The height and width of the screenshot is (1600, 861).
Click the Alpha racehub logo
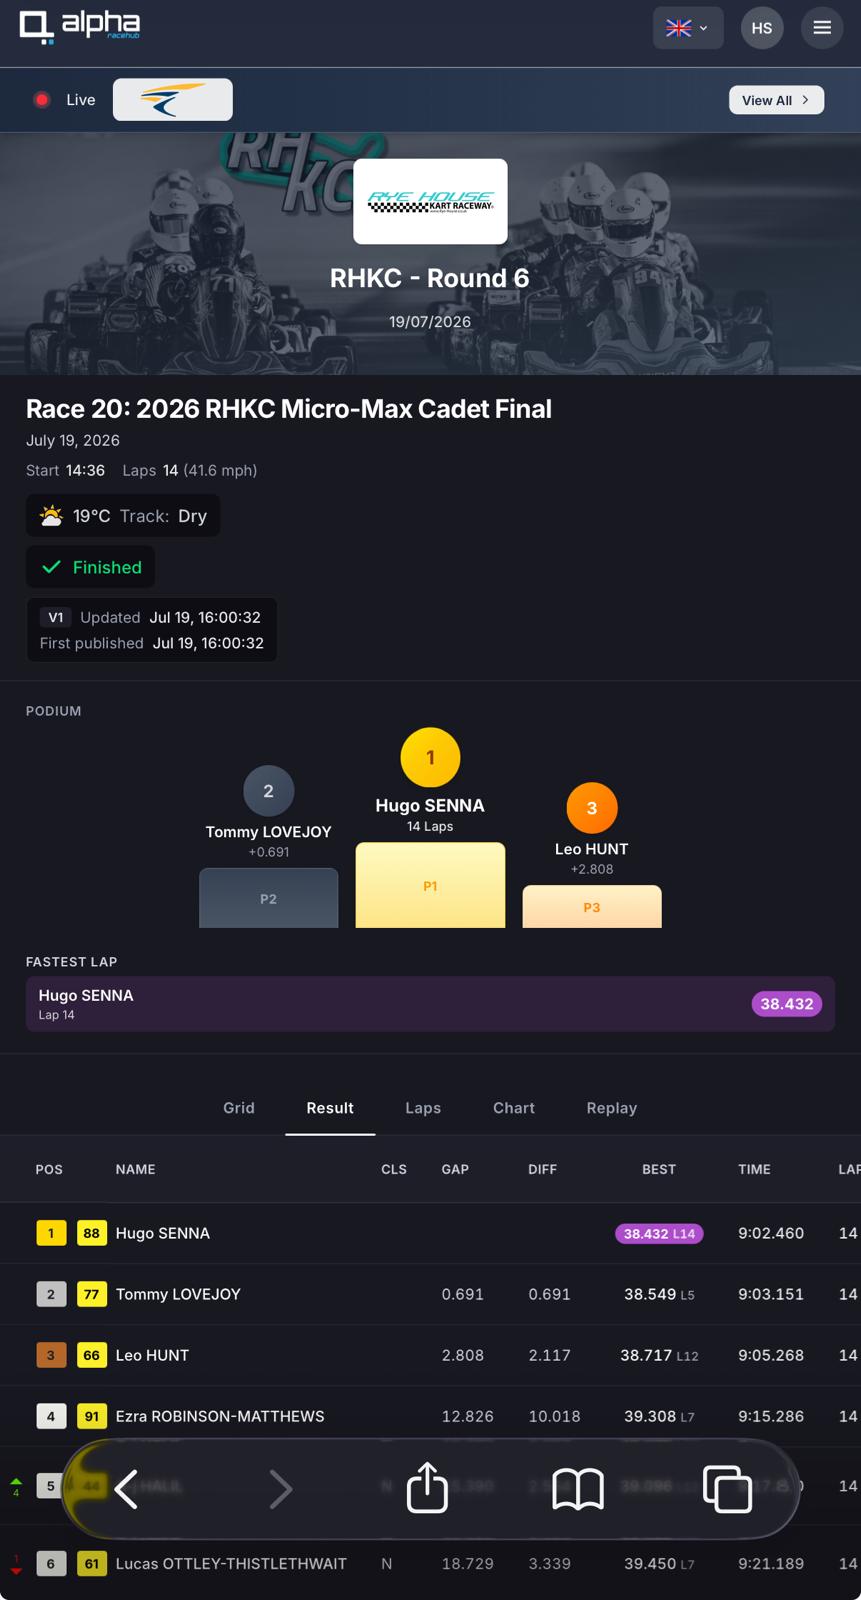click(80, 27)
